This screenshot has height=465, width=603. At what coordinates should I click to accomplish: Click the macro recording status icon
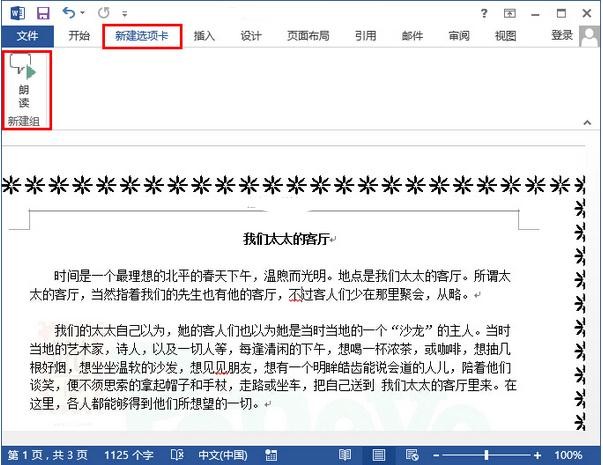(x=271, y=455)
